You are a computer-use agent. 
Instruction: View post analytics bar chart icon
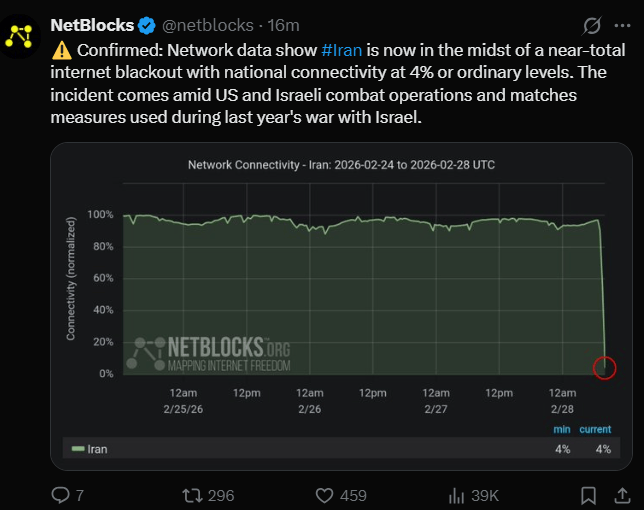click(458, 495)
